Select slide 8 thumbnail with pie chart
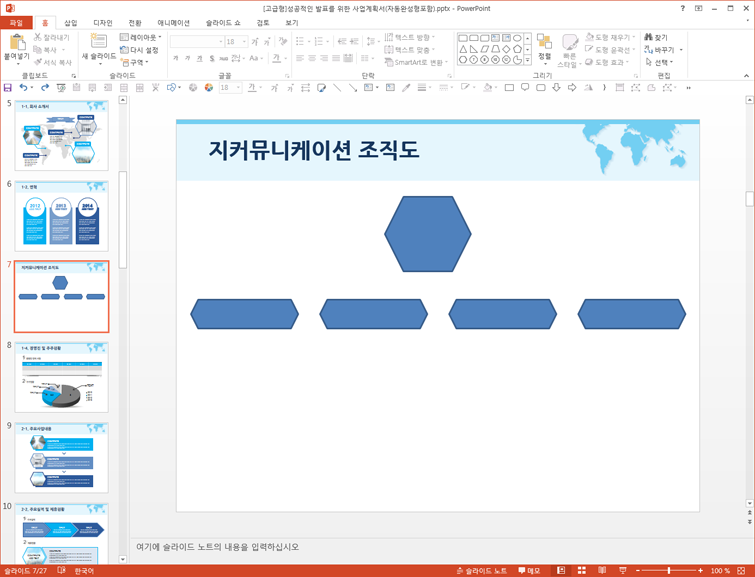The width and height of the screenshot is (755, 577). tap(62, 377)
